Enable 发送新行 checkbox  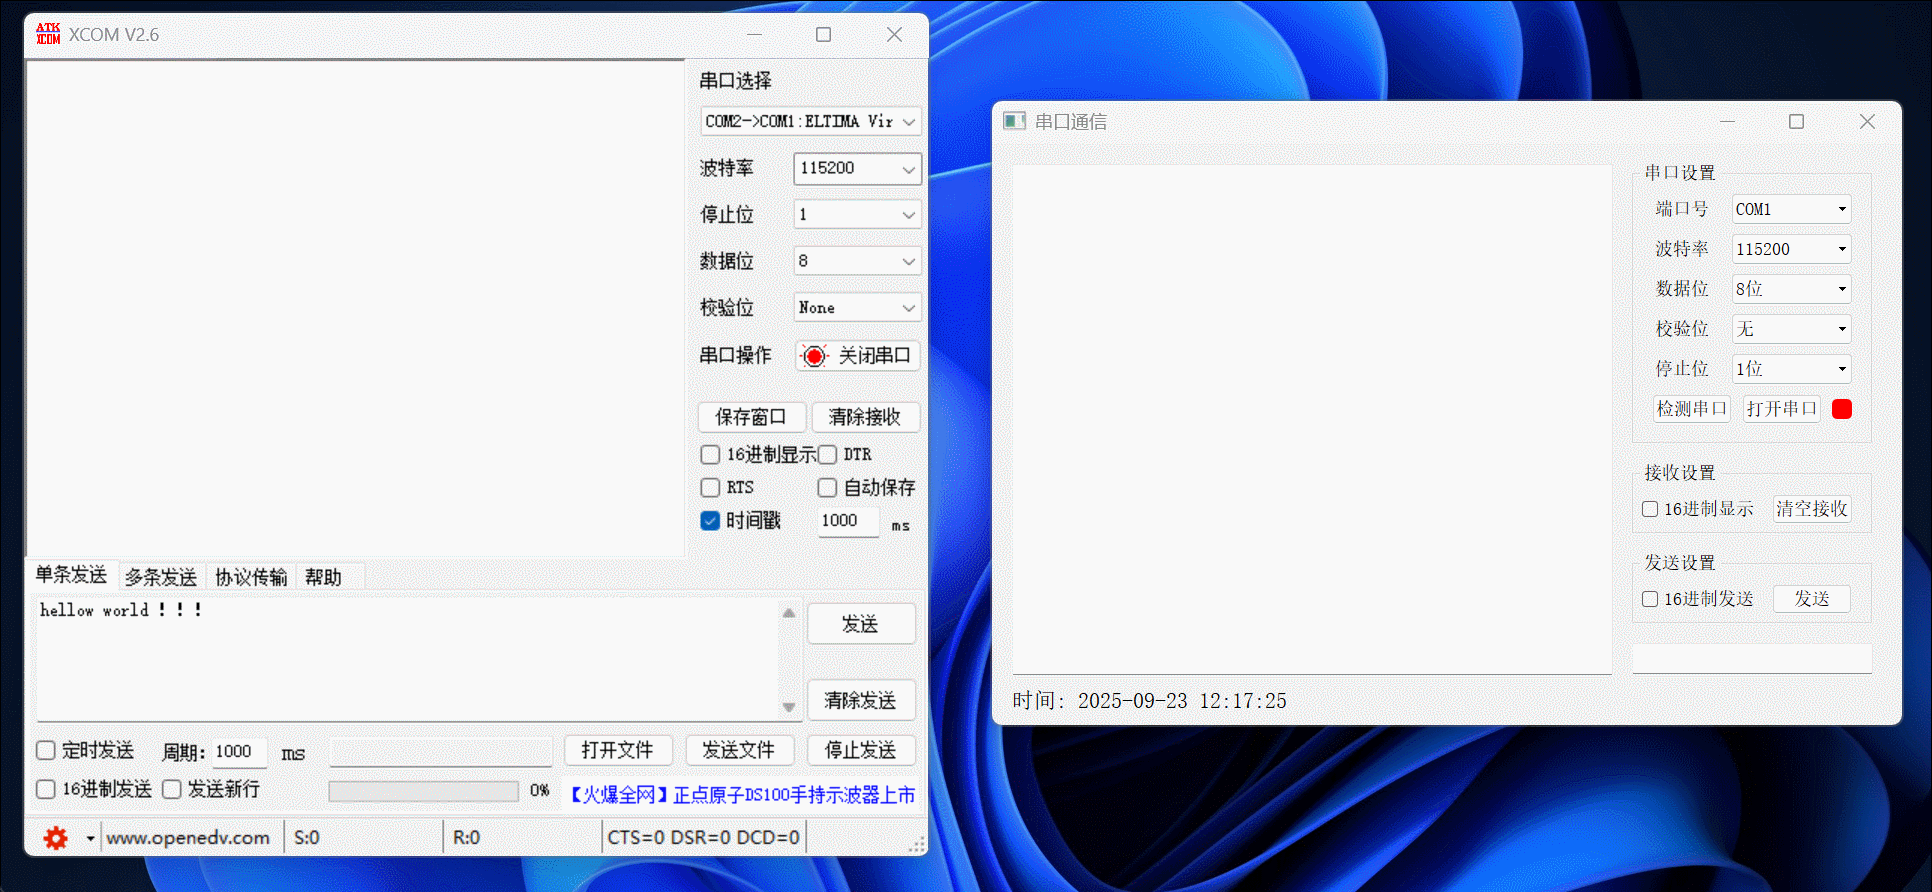pyautogui.click(x=171, y=789)
